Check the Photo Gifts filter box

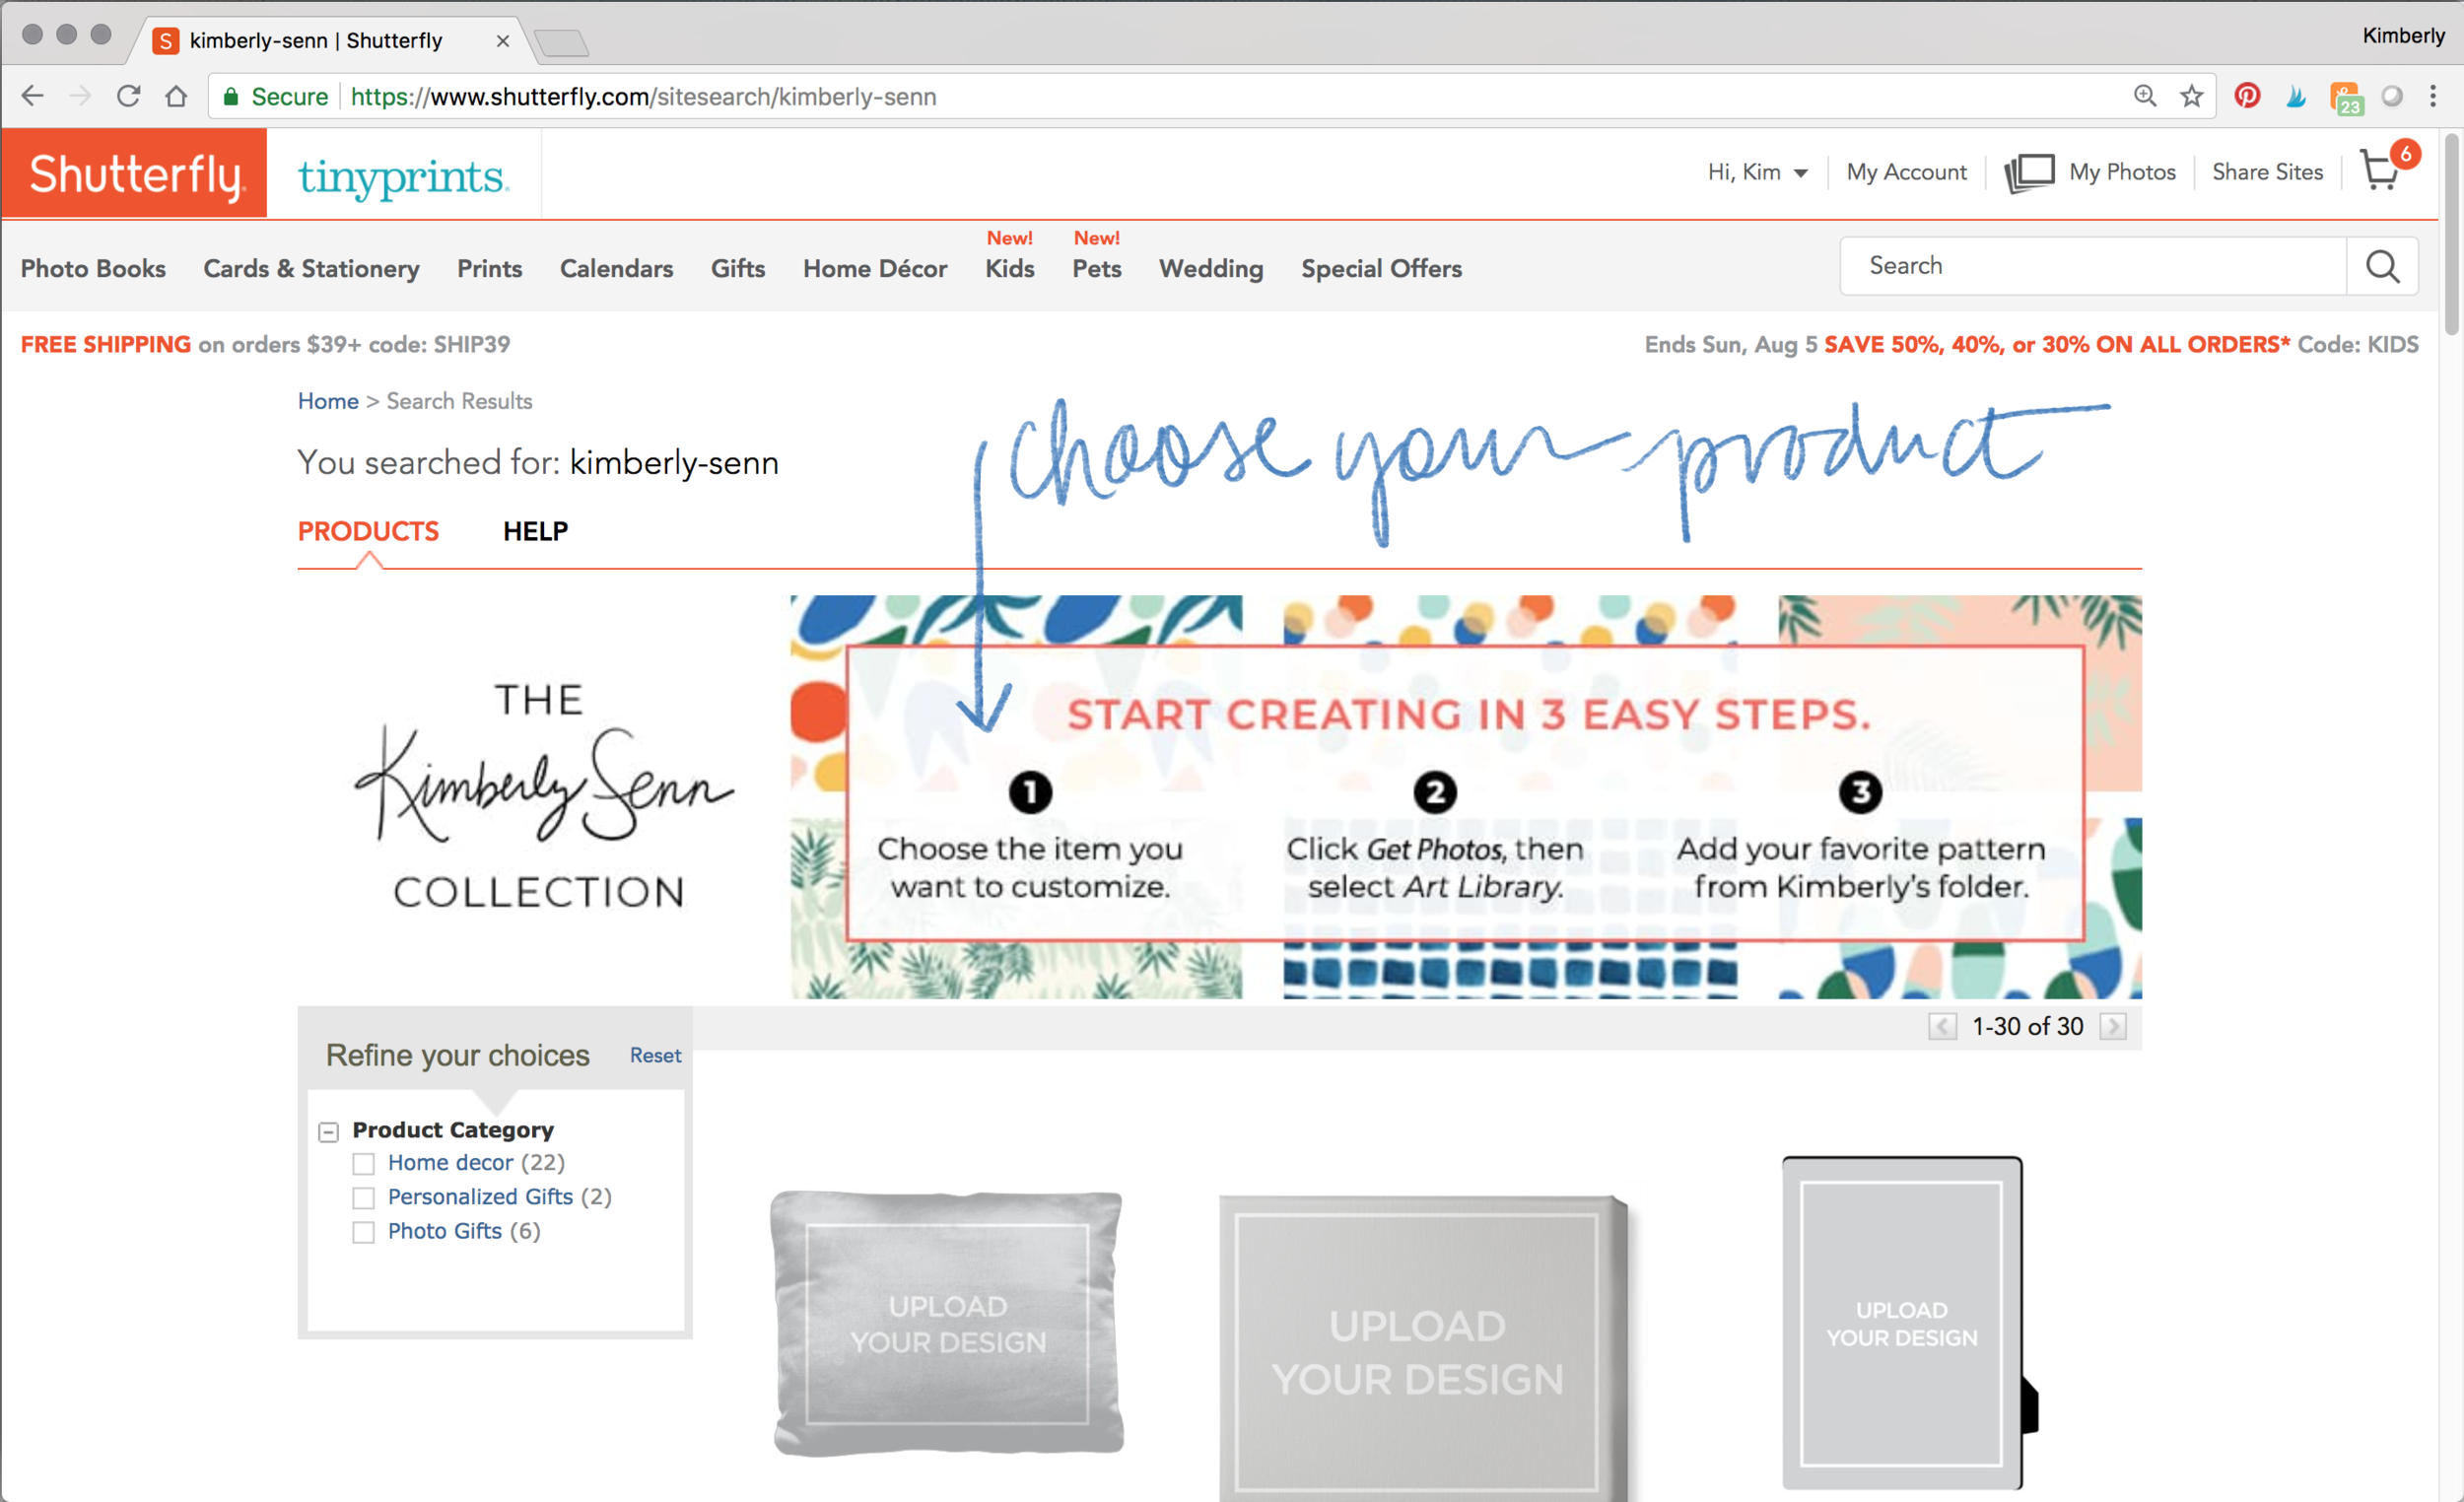pyautogui.click(x=364, y=1232)
